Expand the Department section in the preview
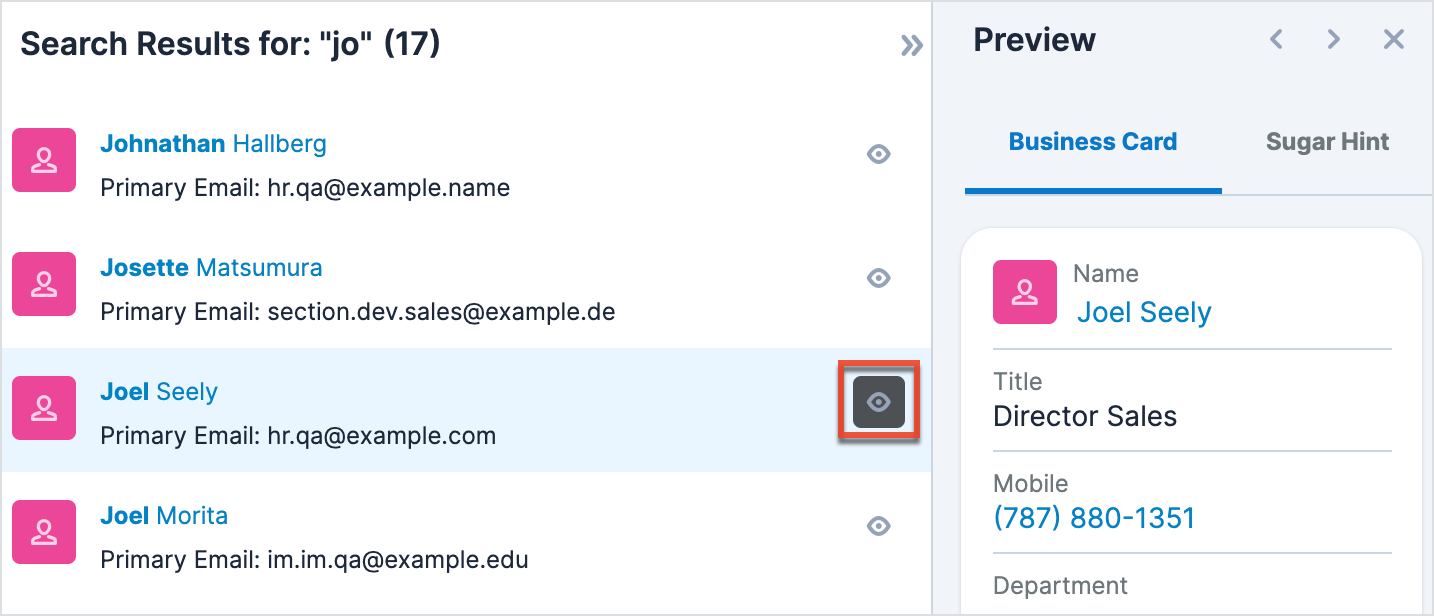1434x616 pixels. pyautogui.click(x=1060, y=585)
